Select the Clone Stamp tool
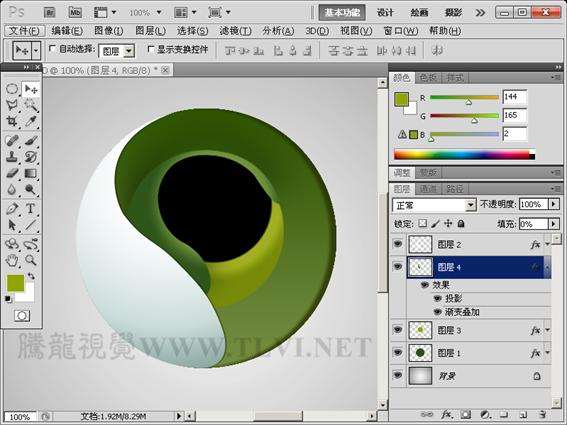The image size is (567, 425). point(12,157)
